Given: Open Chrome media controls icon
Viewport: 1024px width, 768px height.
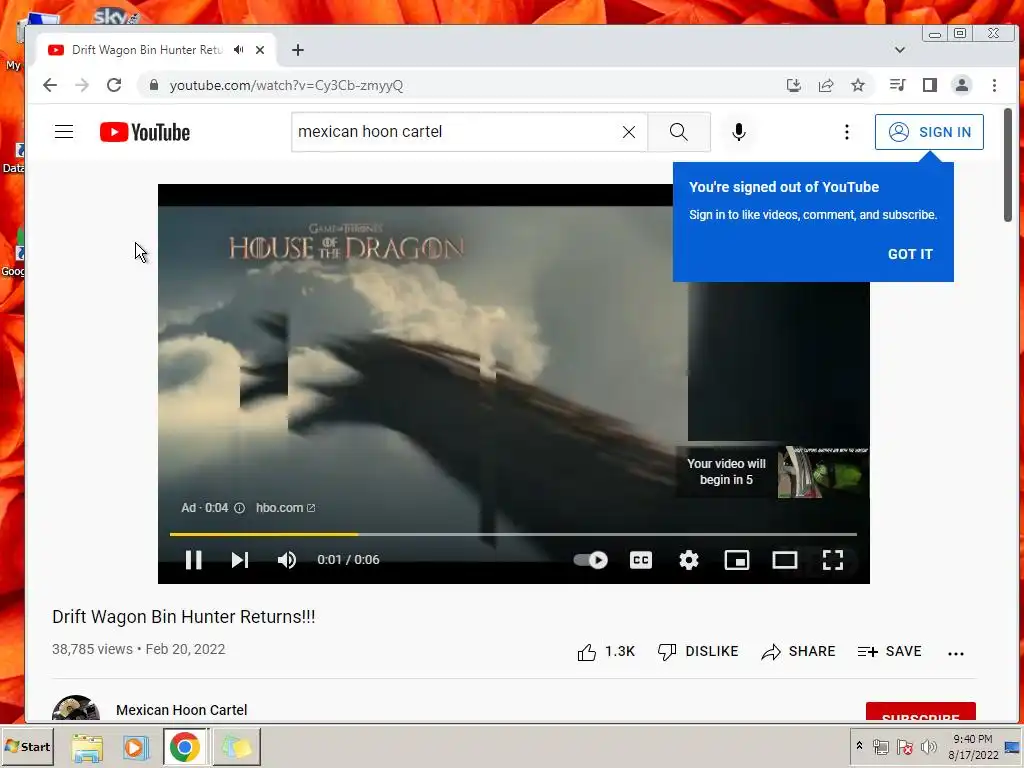Looking at the screenshot, I should click(897, 85).
